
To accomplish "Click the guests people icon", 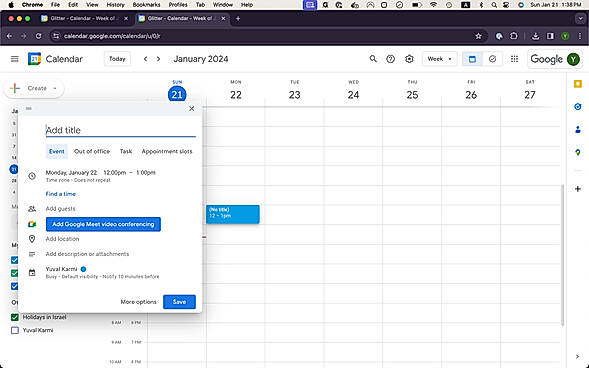I will click(32, 209).
